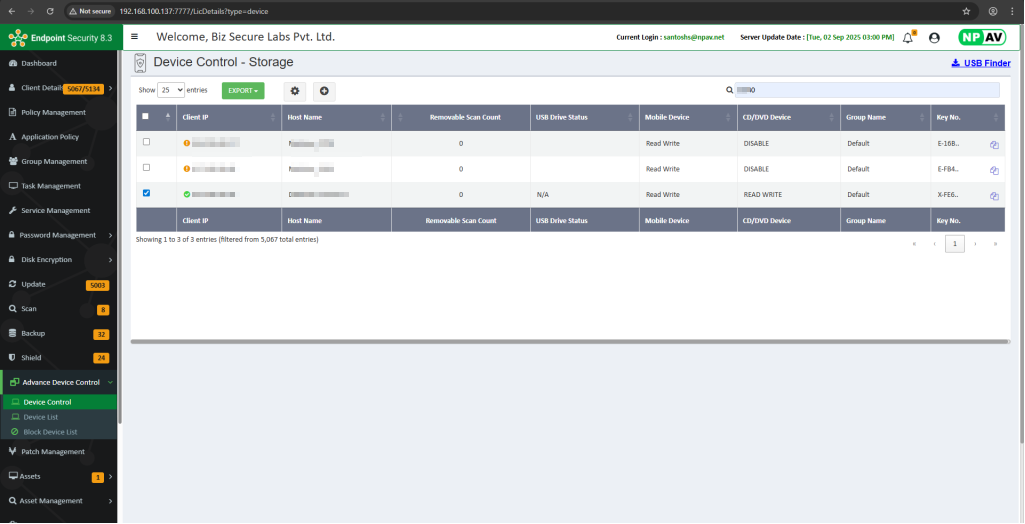Expand the Password Management submenu
The image size is (1025, 524).
click(x=59, y=235)
